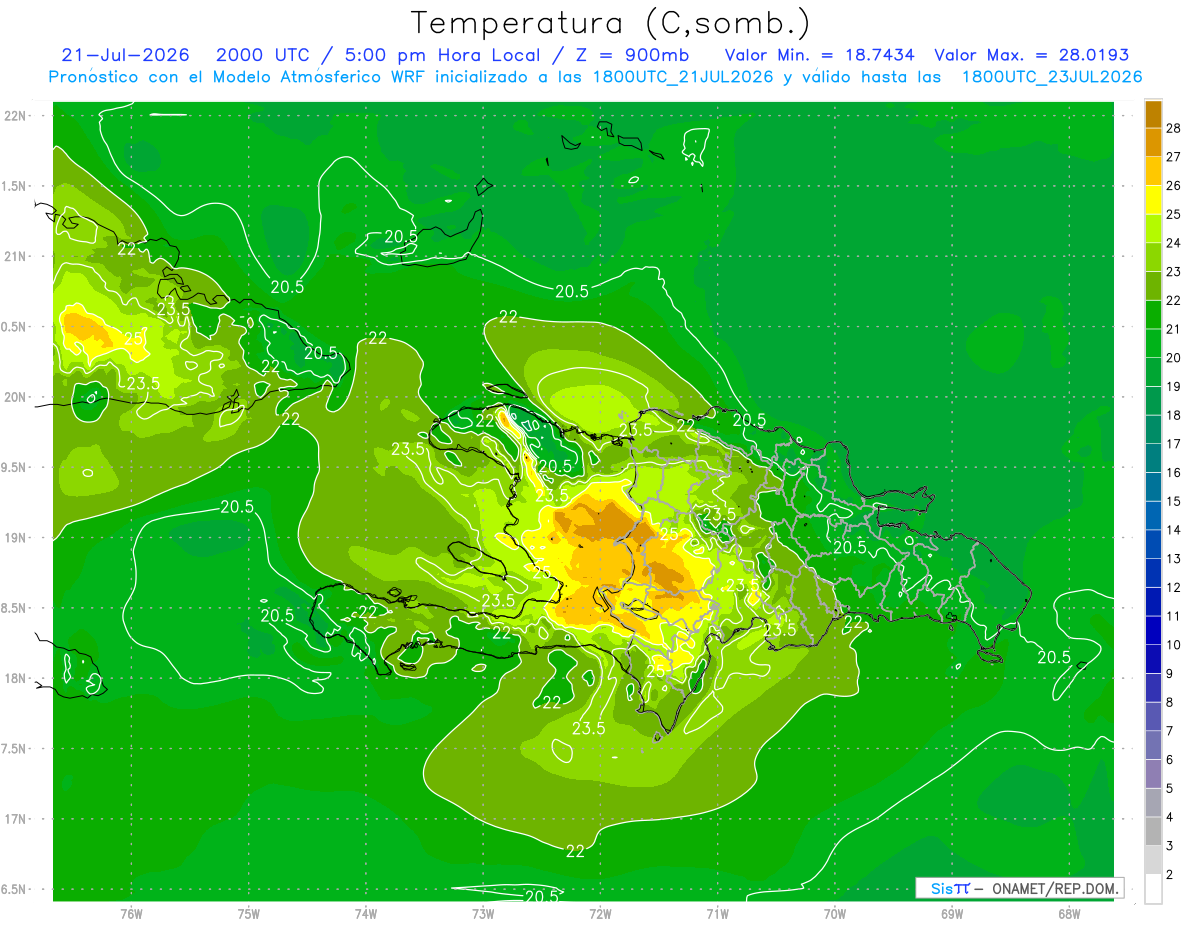Click yellow legend swatch between 25 and 26

point(1153,200)
